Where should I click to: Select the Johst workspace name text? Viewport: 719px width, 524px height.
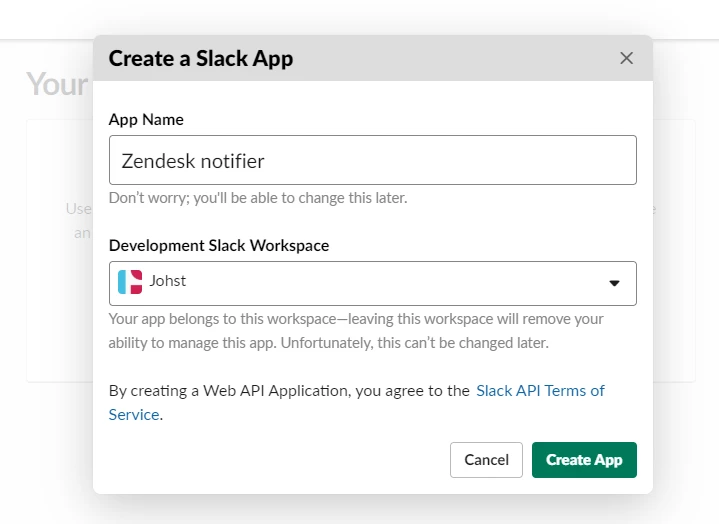[168, 281]
